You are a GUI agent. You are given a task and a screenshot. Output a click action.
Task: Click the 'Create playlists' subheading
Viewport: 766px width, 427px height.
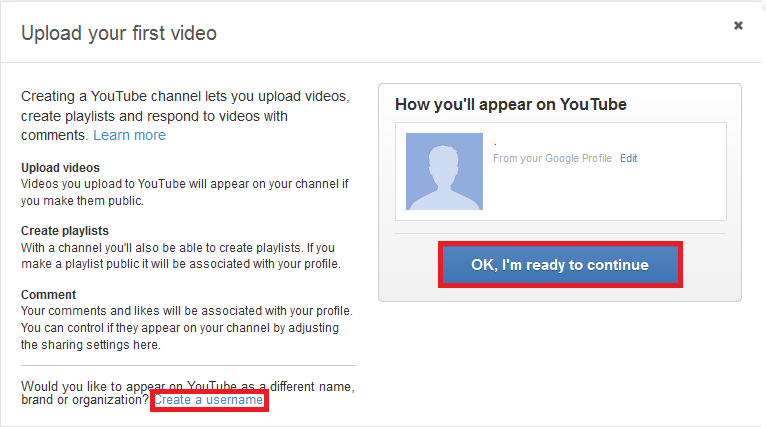coord(64,231)
